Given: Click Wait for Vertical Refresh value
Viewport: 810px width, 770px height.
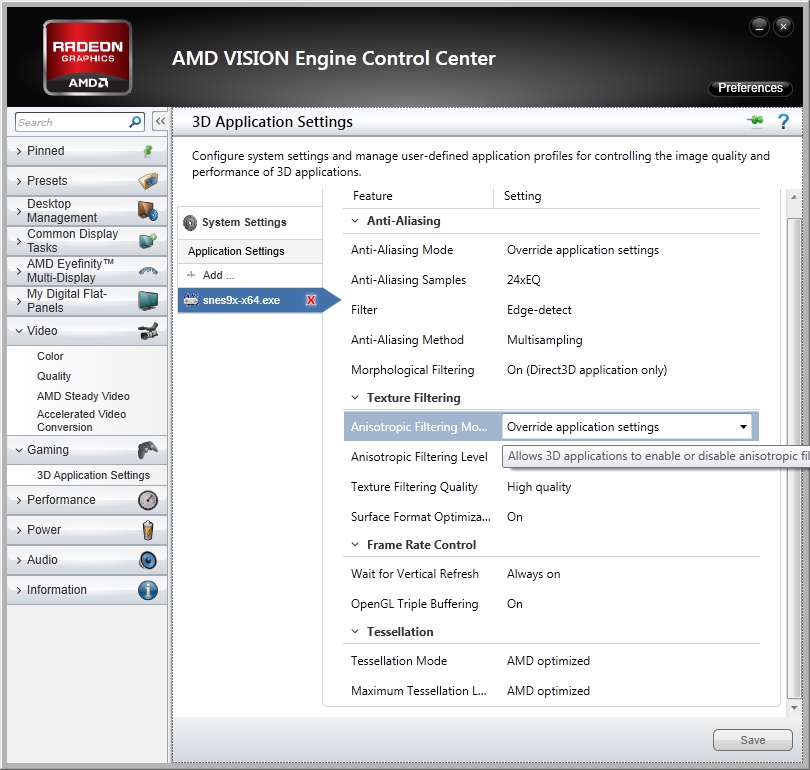Looking at the screenshot, I should [x=533, y=574].
